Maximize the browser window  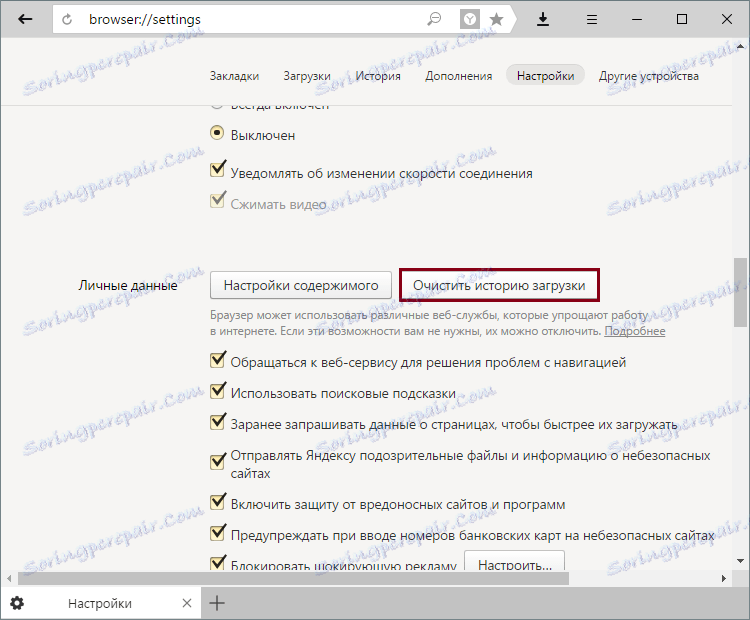point(682,19)
